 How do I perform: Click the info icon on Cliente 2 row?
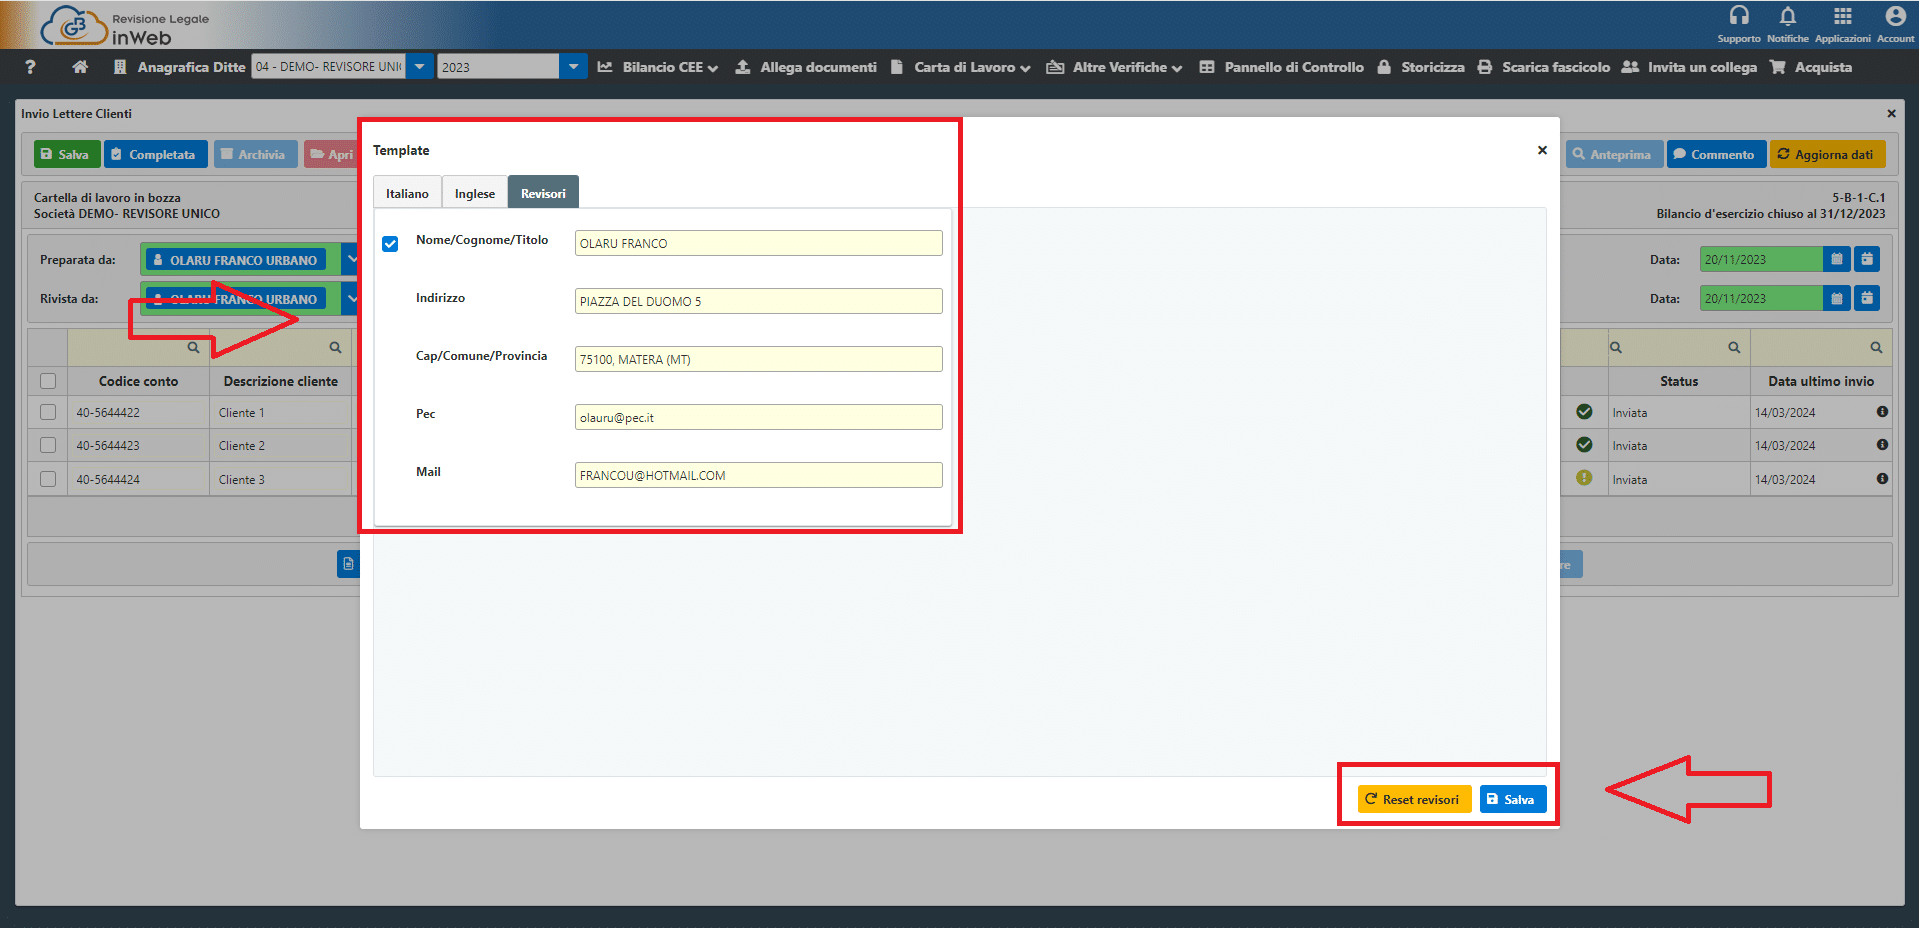1882,445
